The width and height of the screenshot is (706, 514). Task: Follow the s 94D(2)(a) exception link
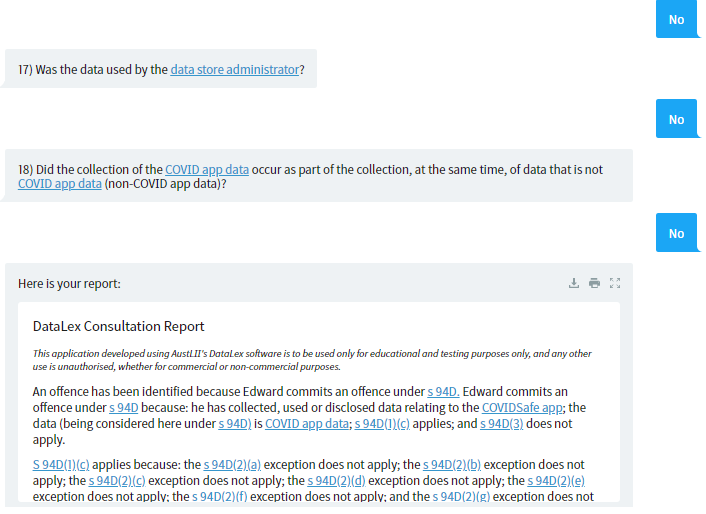(232, 465)
